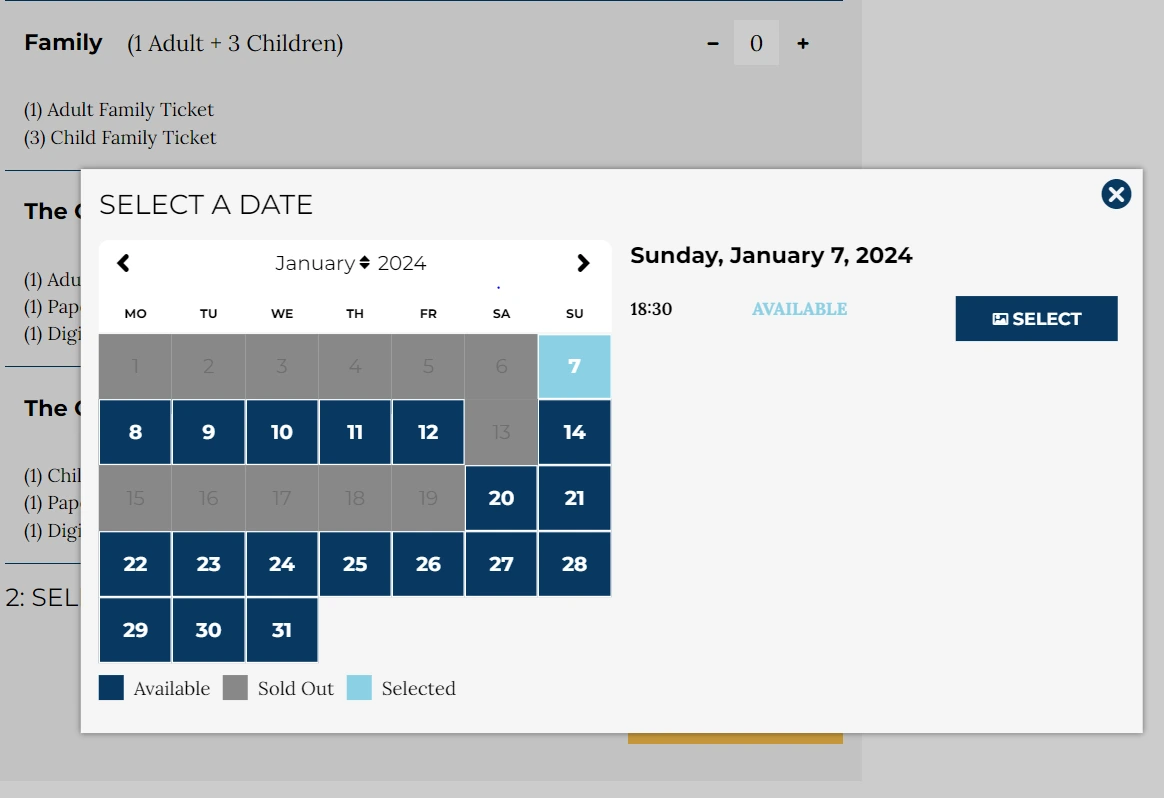Image resolution: width=1164 pixels, height=798 pixels.
Task: Increase Family ticket quantity with plus
Action: pos(803,44)
